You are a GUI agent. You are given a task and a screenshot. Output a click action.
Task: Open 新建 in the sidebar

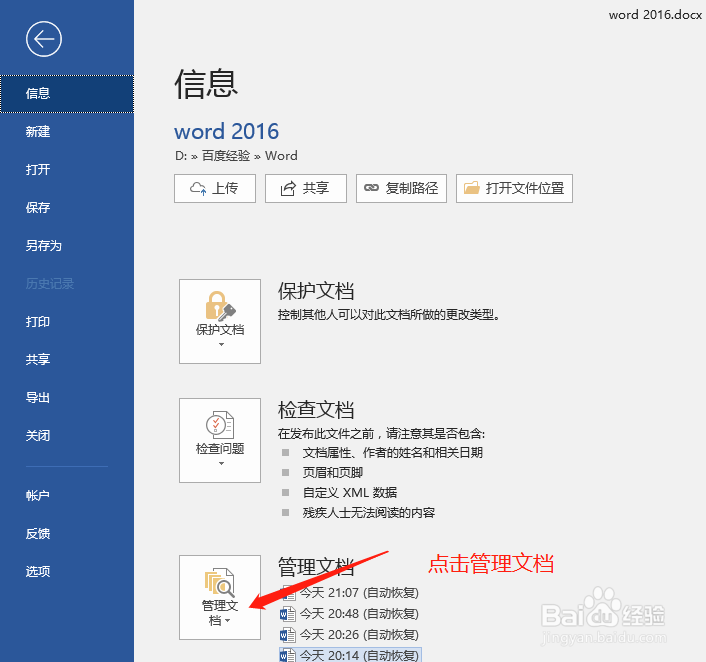coord(67,131)
